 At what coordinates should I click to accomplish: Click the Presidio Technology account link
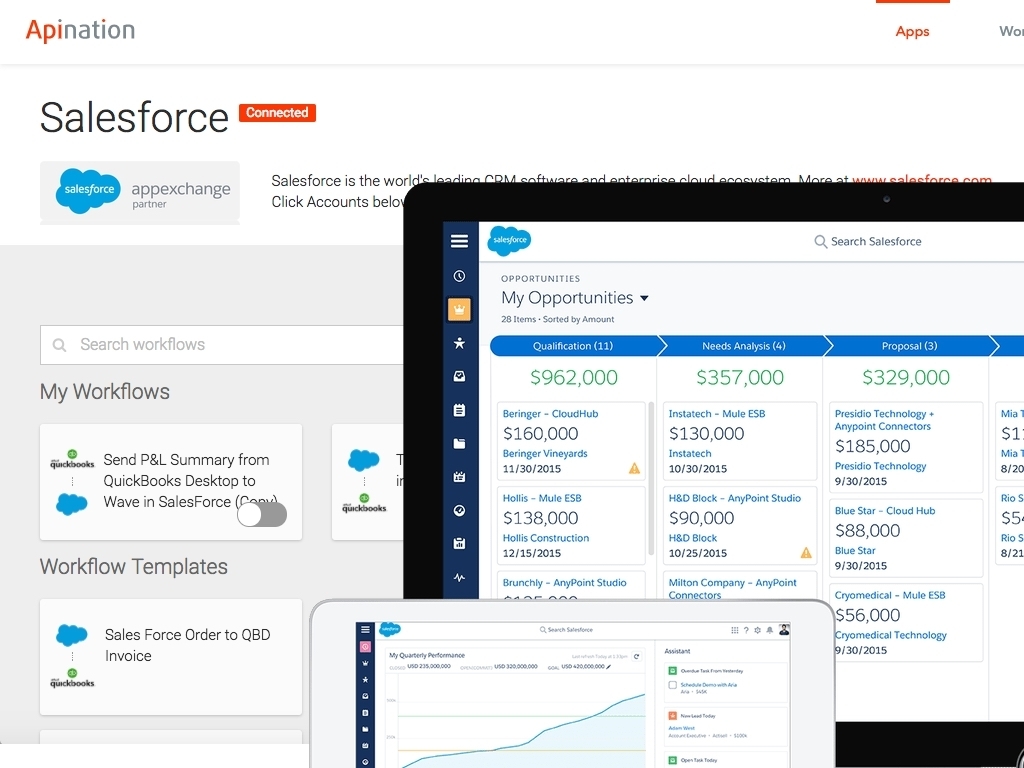(x=880, y=466)
